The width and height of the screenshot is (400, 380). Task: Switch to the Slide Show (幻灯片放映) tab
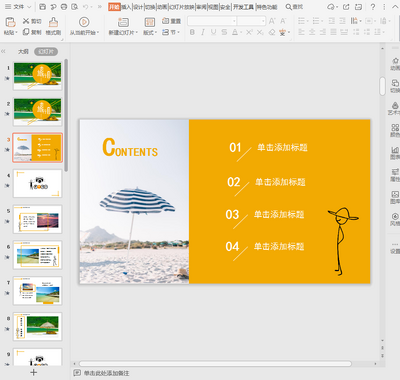(x=182, y=7)
